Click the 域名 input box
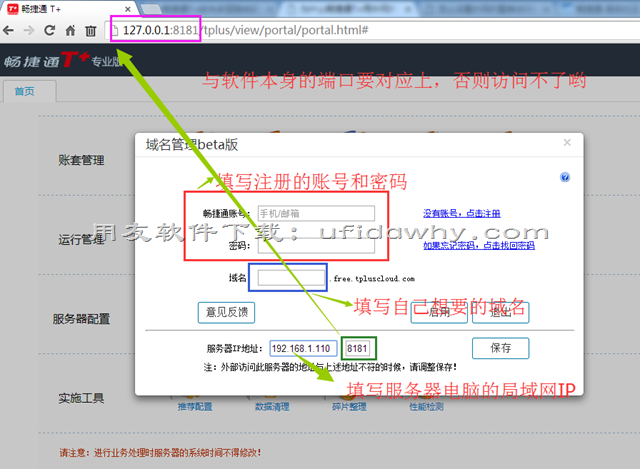The height and width of the screenshot is (469, 640). click(291, 278)
